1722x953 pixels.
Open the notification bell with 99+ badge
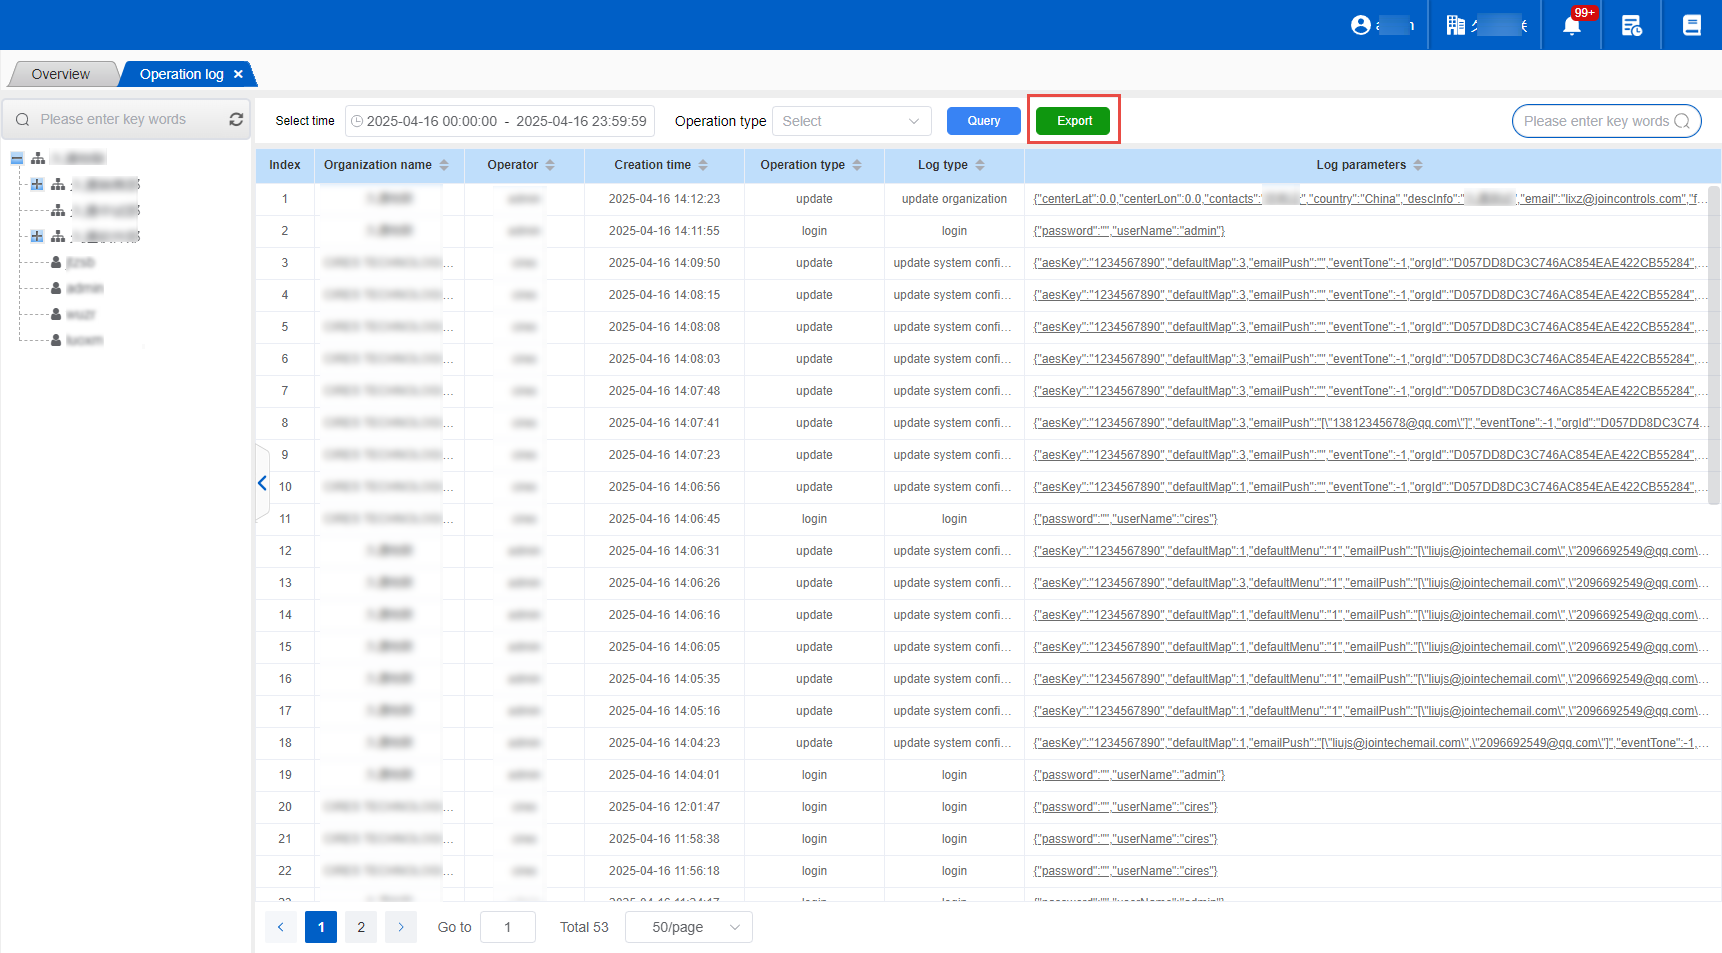click(x=1571, y=25)
